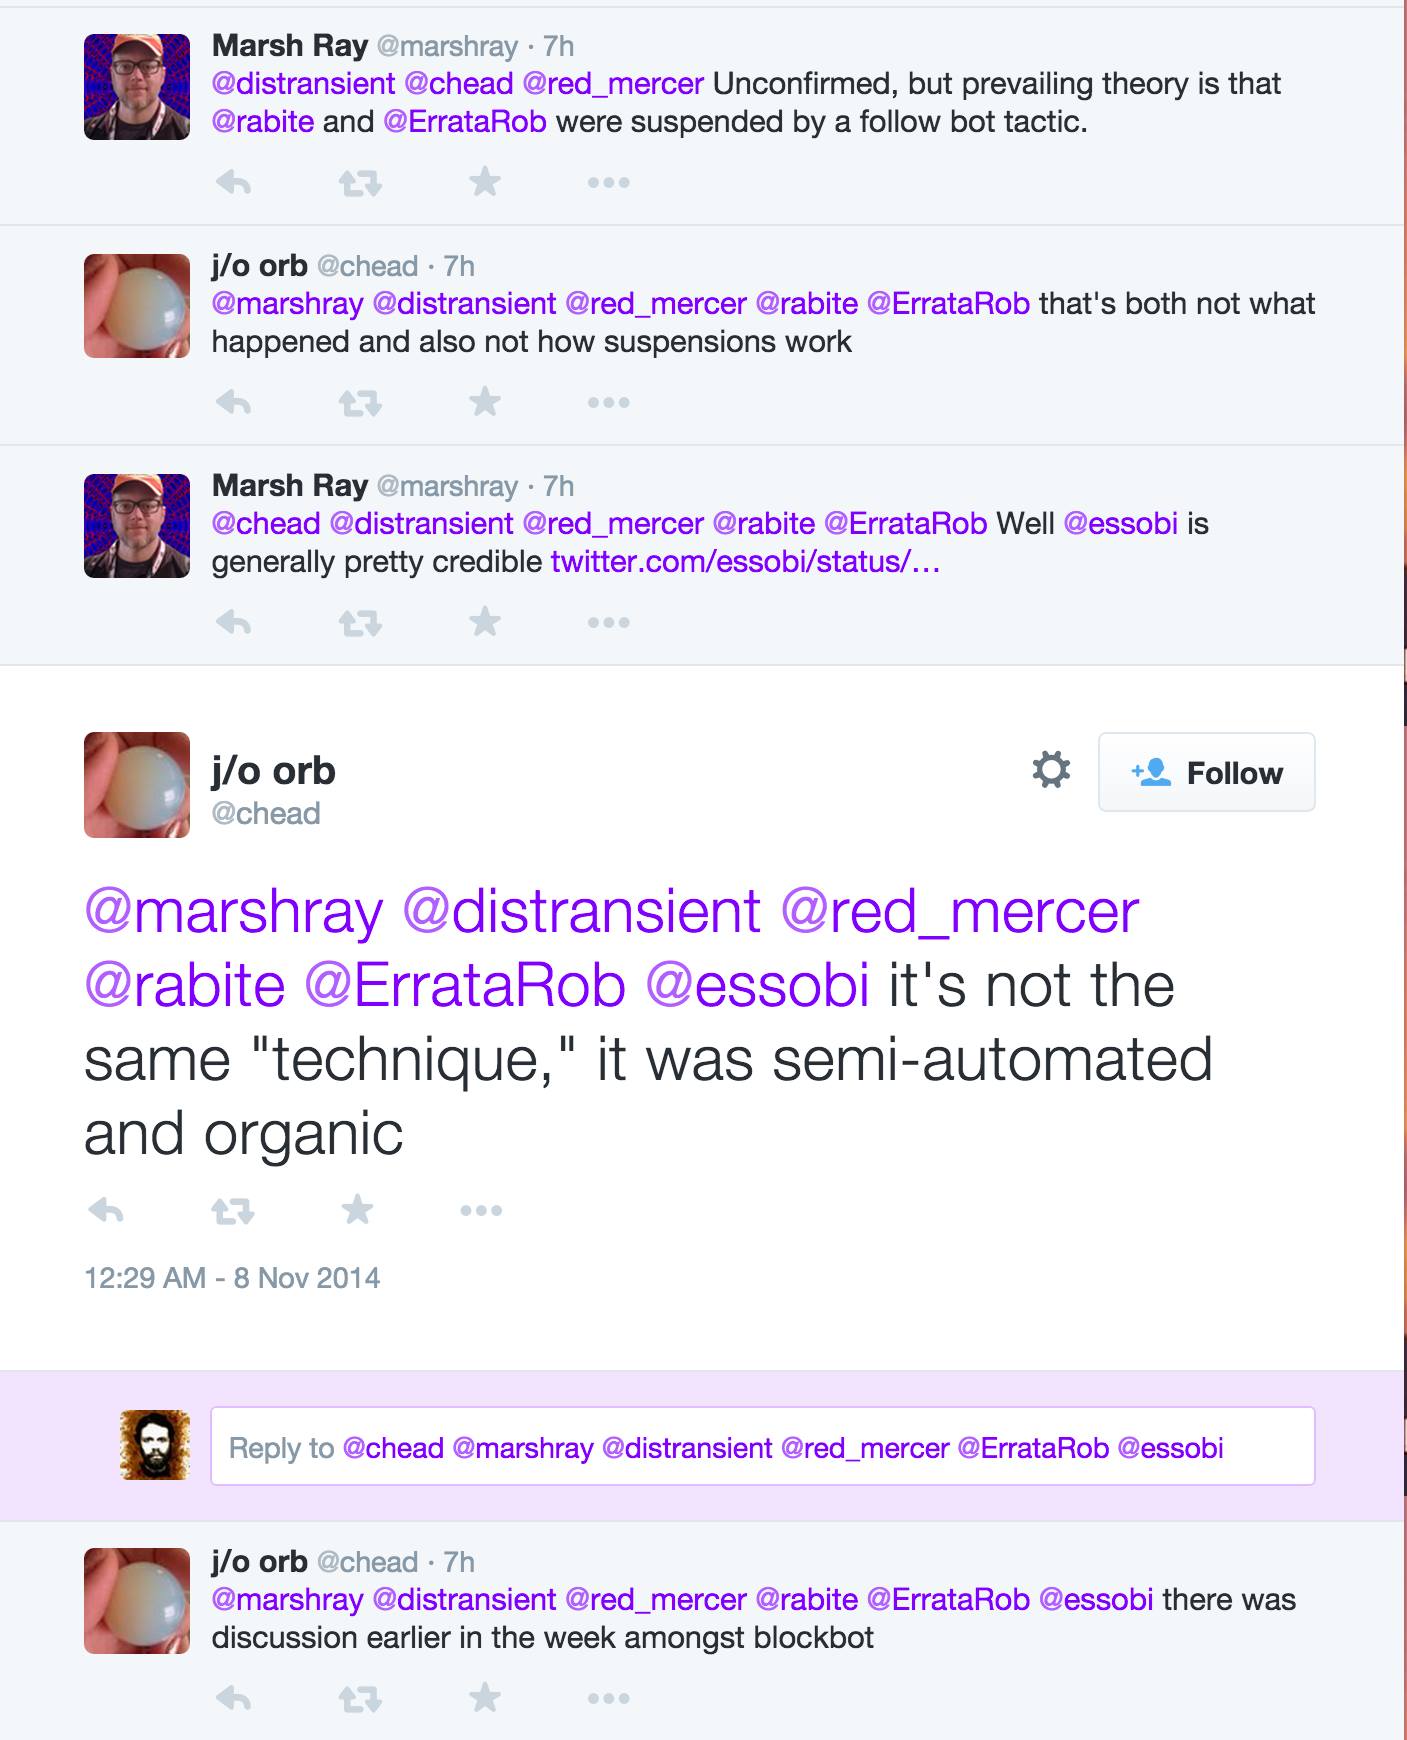Follow j/o orb @chead
The image size is (1407, 1740).
click(x=1206, y=772)
